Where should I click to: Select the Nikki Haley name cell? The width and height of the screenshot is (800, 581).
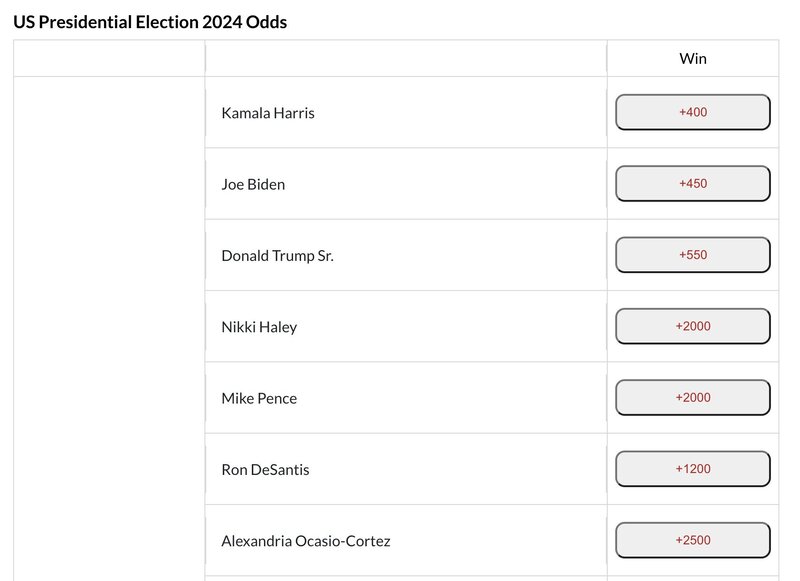(x=406, y=326)
